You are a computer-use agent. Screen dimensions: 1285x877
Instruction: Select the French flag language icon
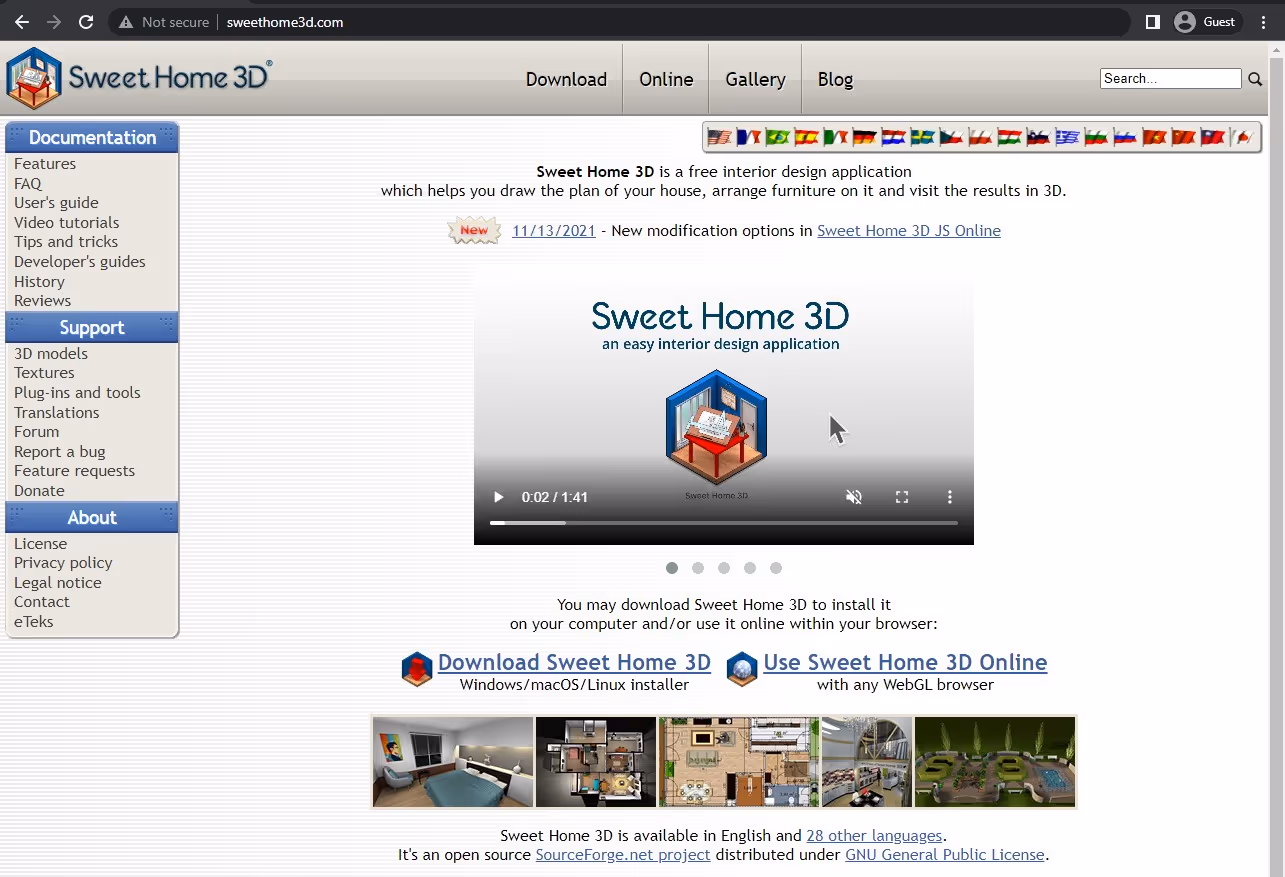point(748,136)
